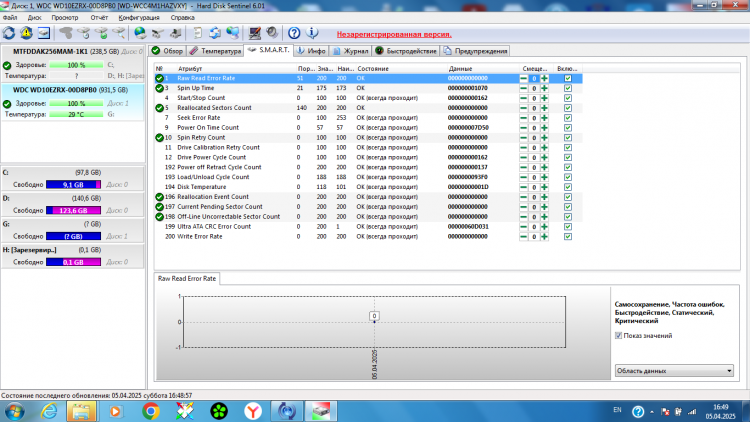Viewport: 750px width, 422px height.
Task: Click the Атрибут column header
Action: click(x=236, y=69)
